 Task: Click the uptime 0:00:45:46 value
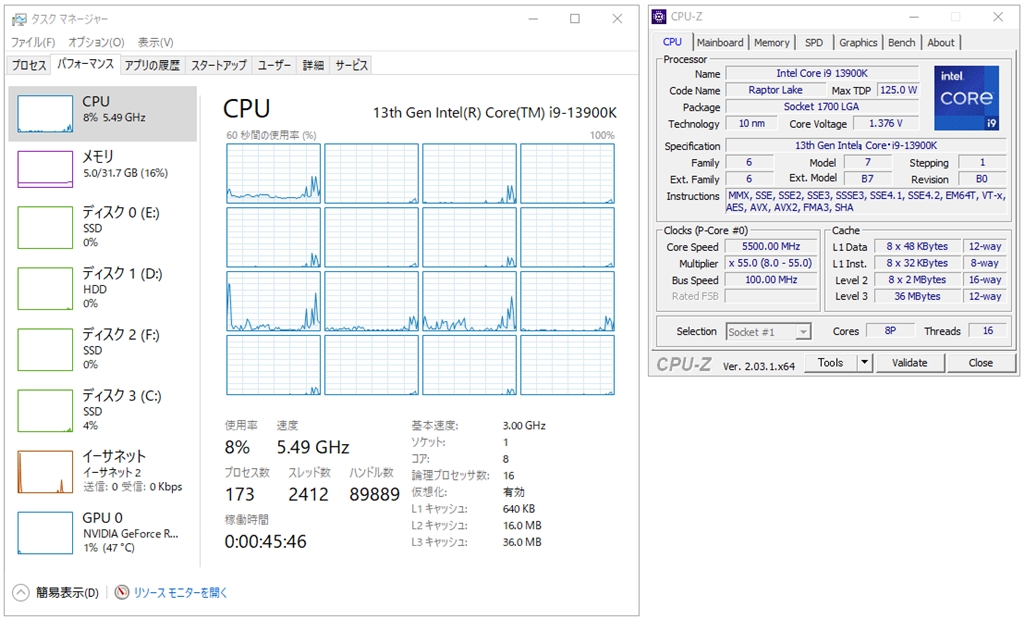point(265,541)
